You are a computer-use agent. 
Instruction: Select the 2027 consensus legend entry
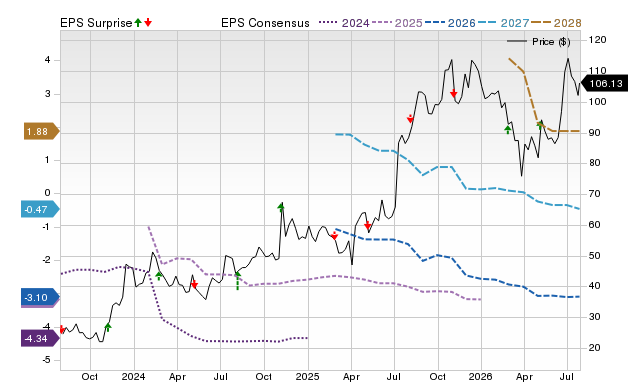503,23
